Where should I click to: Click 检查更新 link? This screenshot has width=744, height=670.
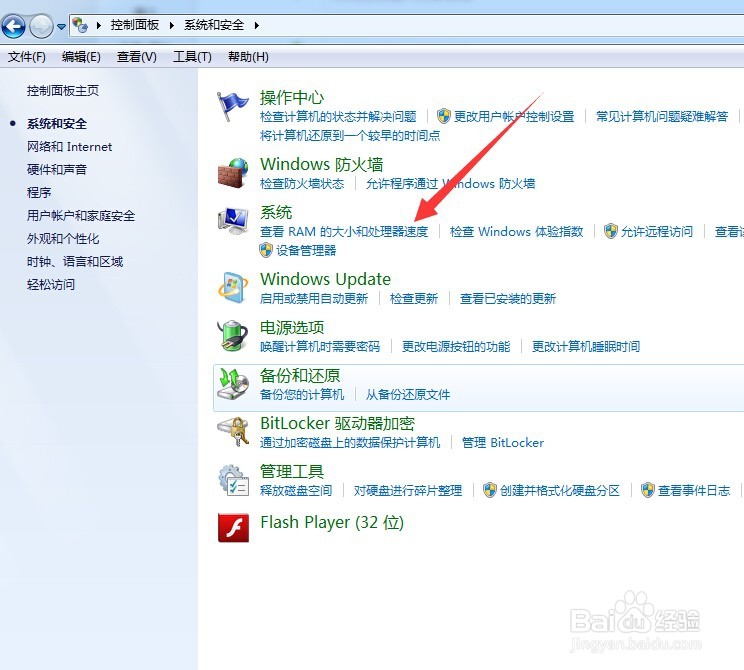click(x=414, y=298)
